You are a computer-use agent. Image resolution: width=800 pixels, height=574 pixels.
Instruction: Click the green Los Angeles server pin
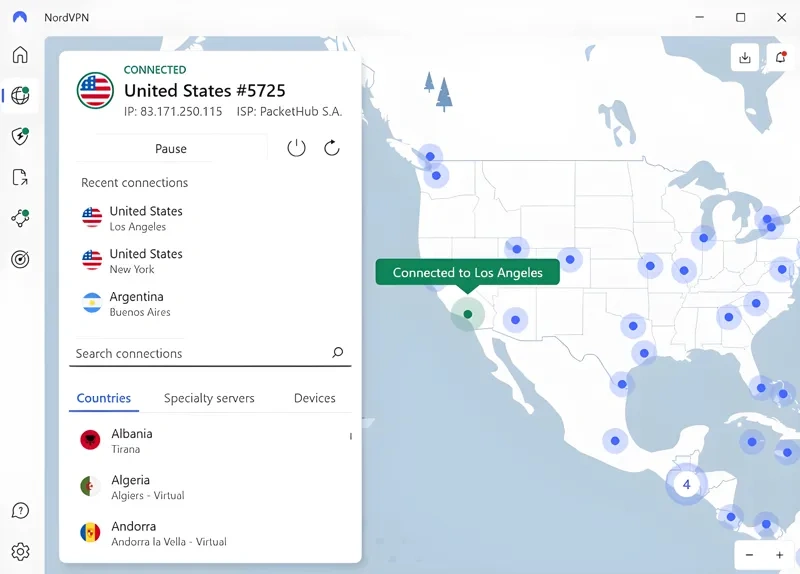click(467, 314)
